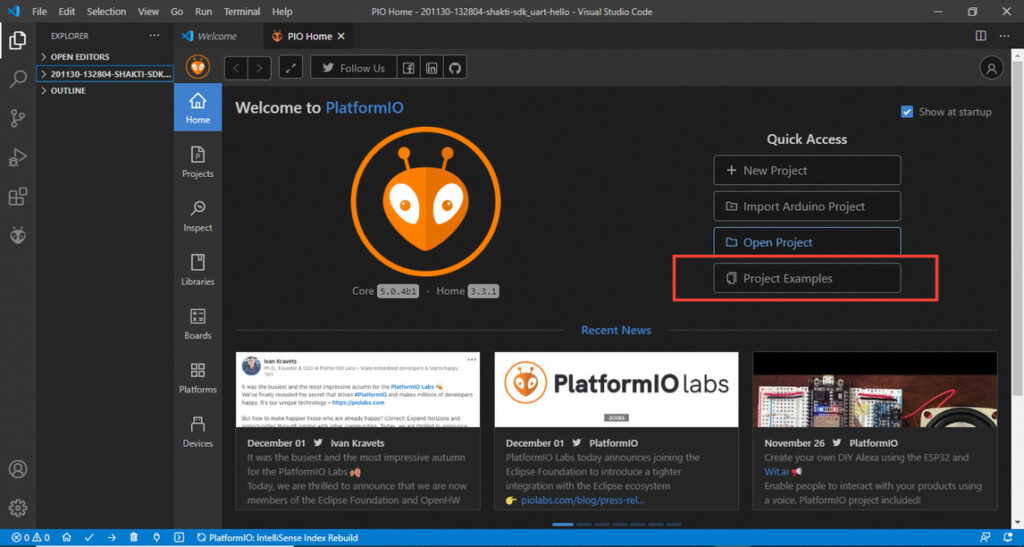Open Platforms in PIO sidebar

click(x=198, y=378)
